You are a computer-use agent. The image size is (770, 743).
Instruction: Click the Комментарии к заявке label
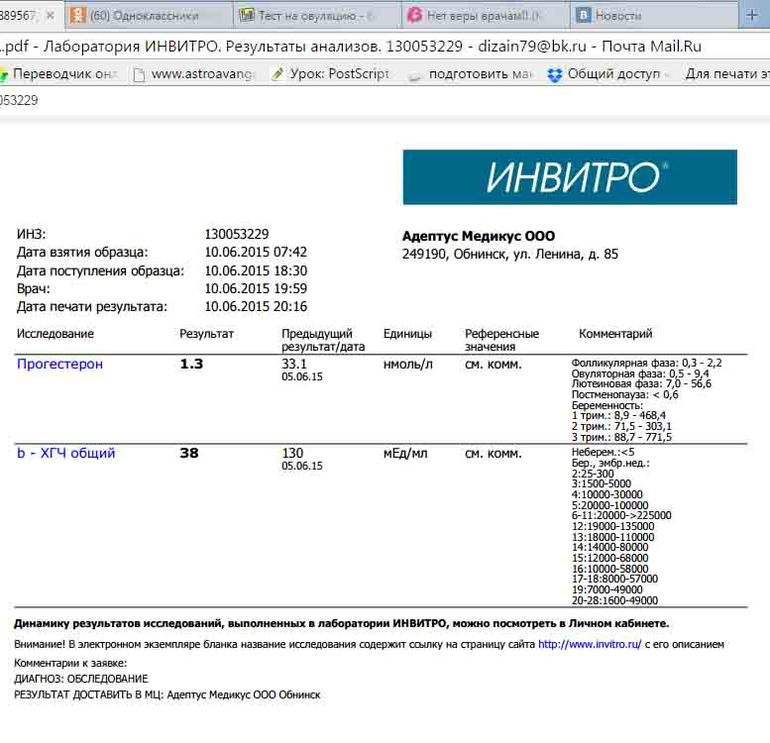coord(70,663)
